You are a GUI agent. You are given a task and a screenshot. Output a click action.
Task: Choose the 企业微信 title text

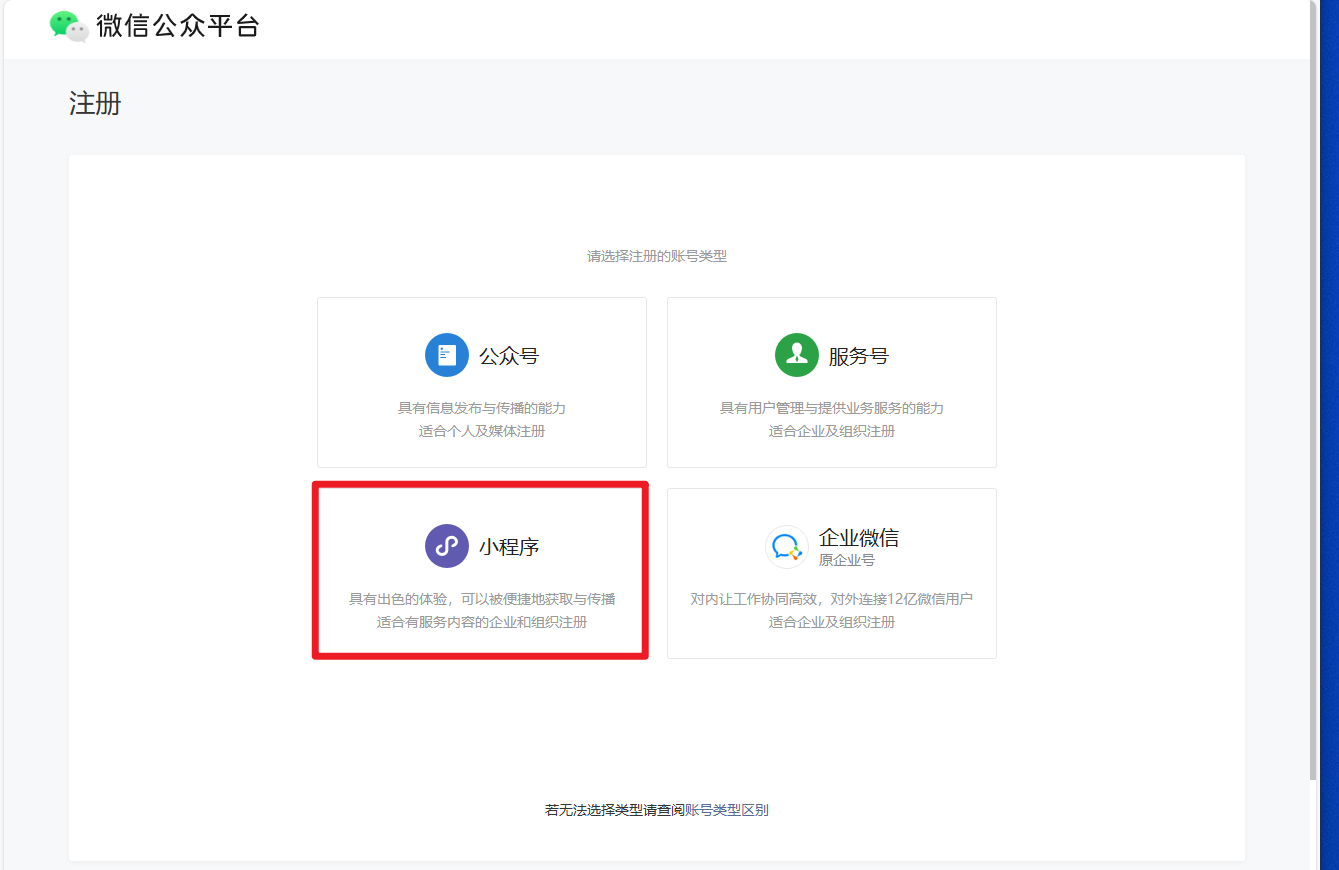[858, 538]
